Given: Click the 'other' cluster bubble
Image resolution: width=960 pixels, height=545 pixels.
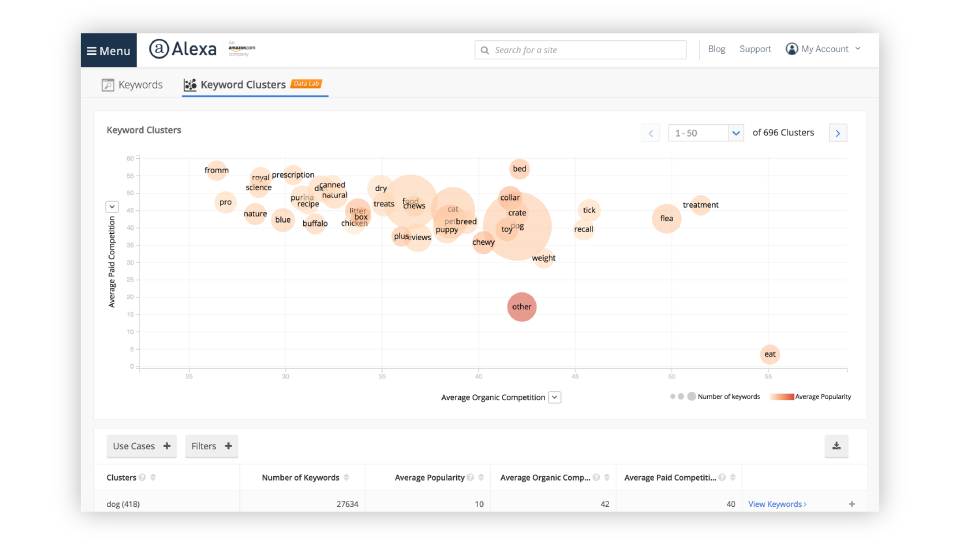Looking at the screenshot, I should pyautogui.click(x=522, y=307).
